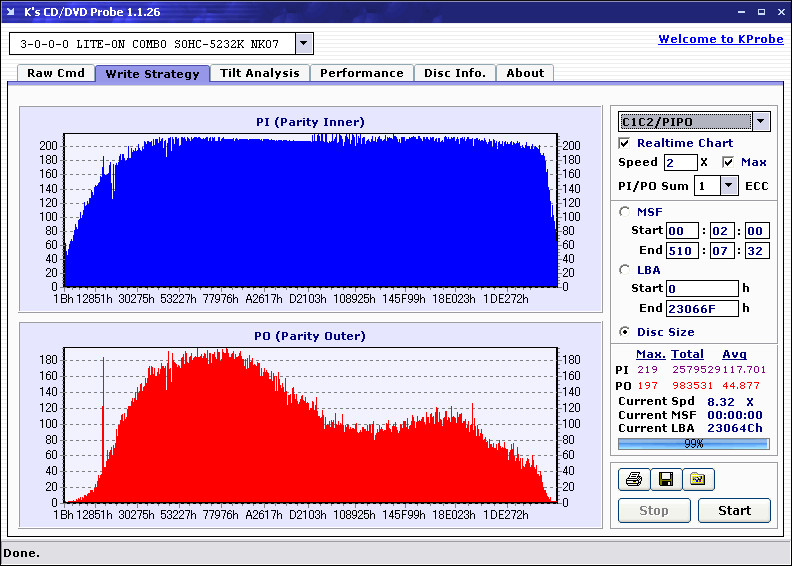Follow the Welcome to KProbe link
The height and width of the screenshot is (566, 792).
[x=720, y=39]
